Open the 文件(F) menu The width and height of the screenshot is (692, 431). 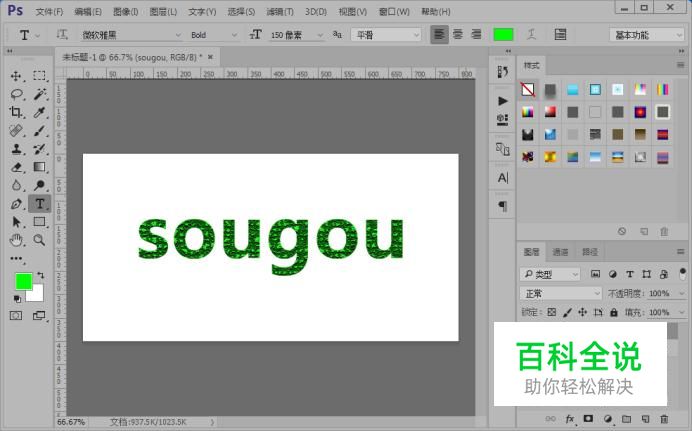click(x=49, y=12)
